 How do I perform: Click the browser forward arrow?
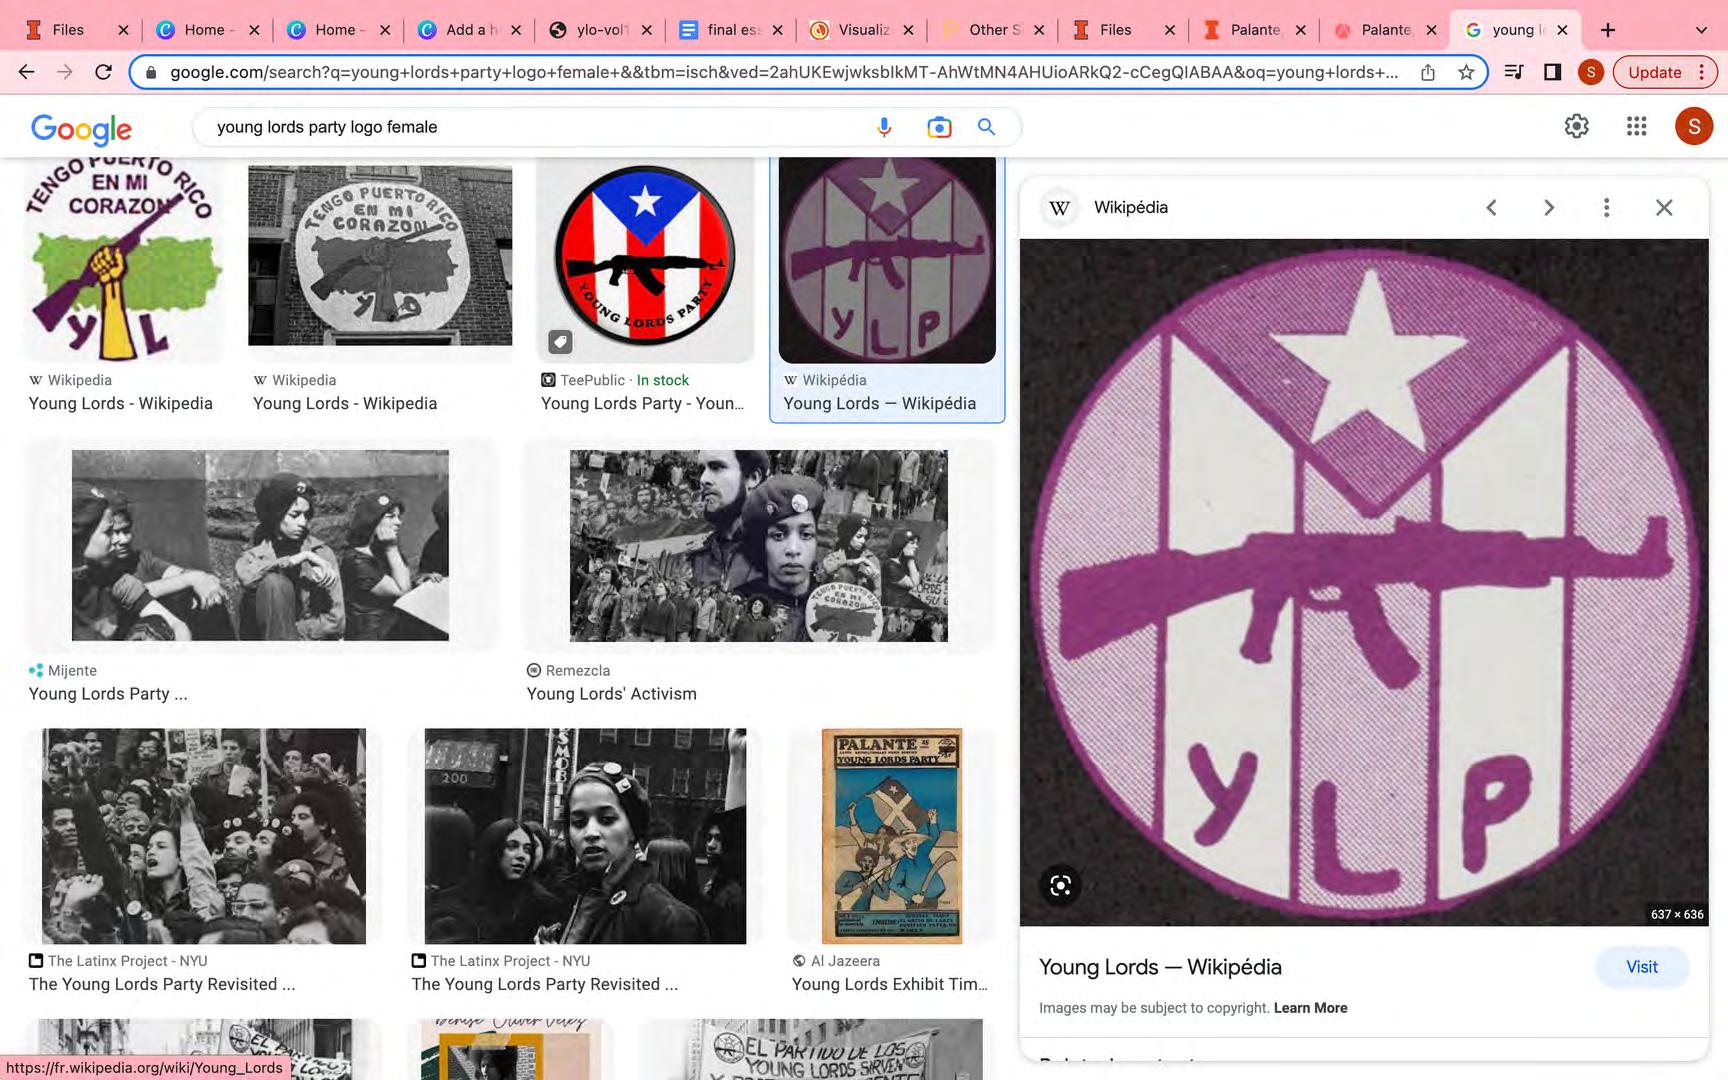[65, 72]
